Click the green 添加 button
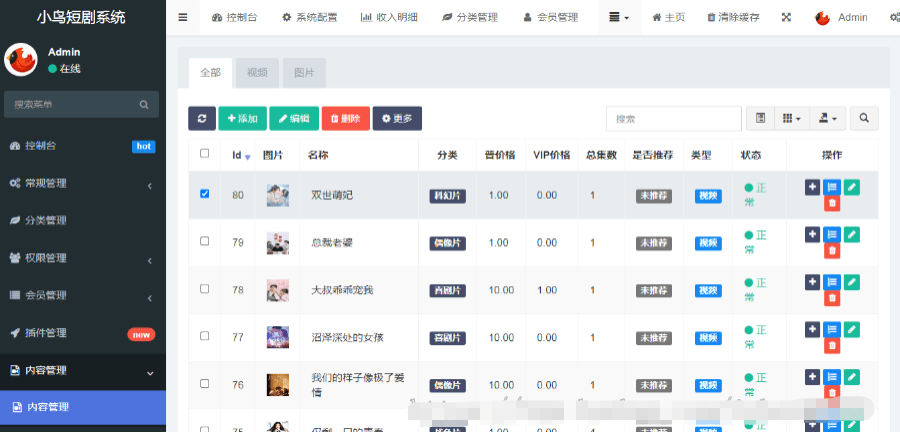 pyautogui.click(x=241, y=118)
